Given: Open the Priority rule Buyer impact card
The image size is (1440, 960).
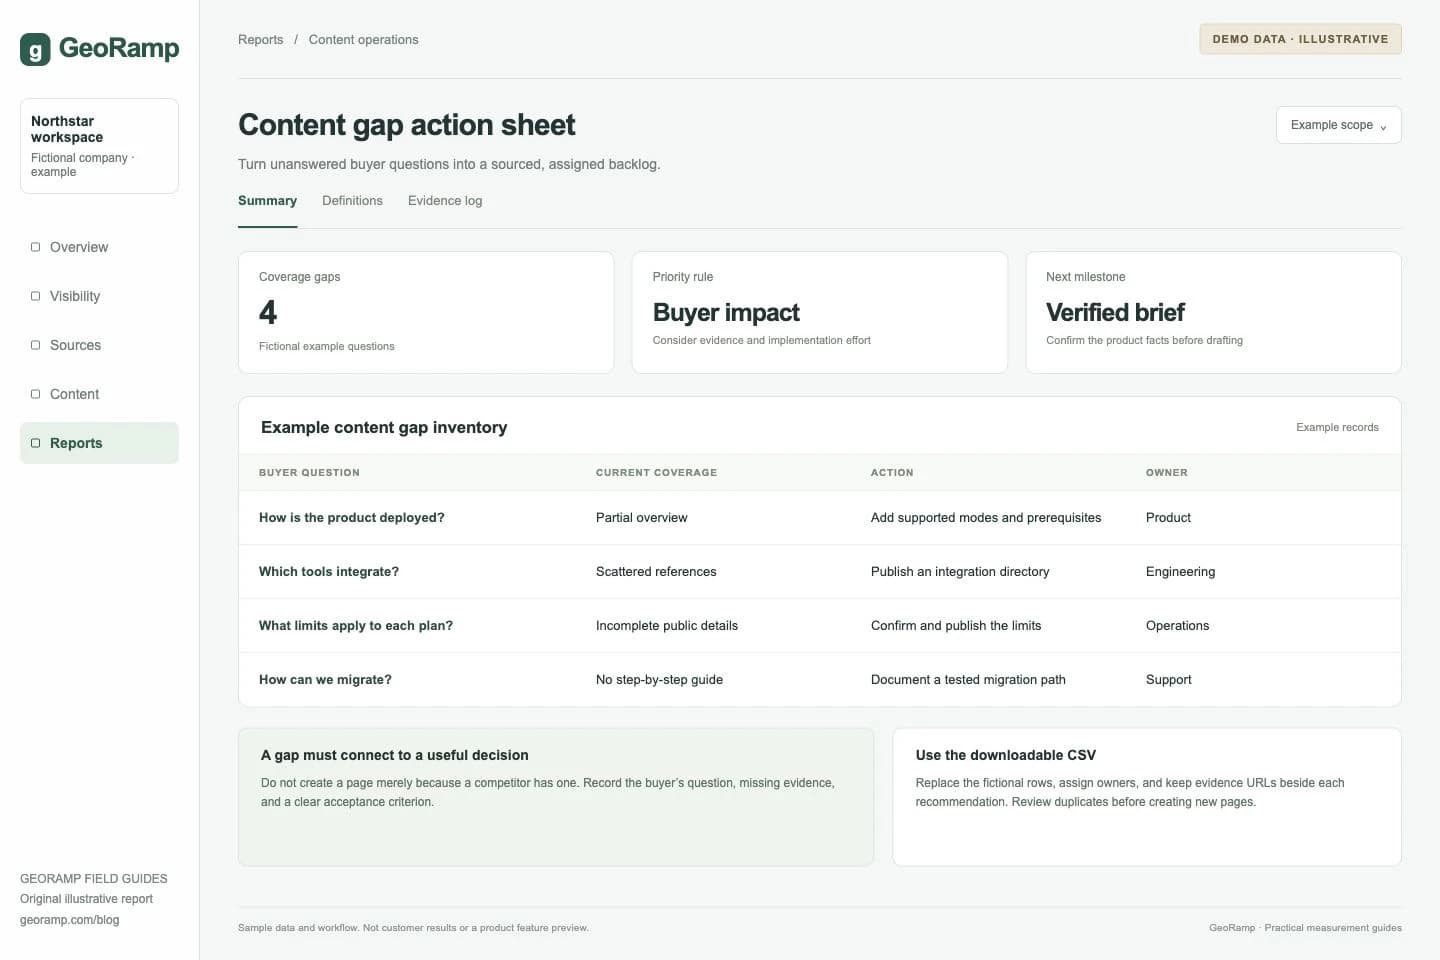Looking at the screenshot, I should tap(819, 313).
